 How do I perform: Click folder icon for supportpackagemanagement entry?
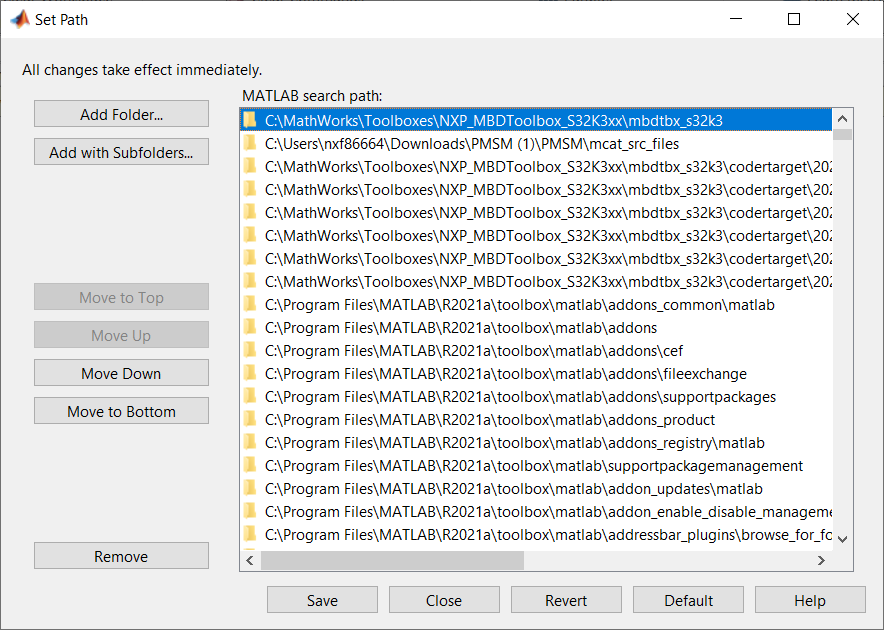point(250,465)
